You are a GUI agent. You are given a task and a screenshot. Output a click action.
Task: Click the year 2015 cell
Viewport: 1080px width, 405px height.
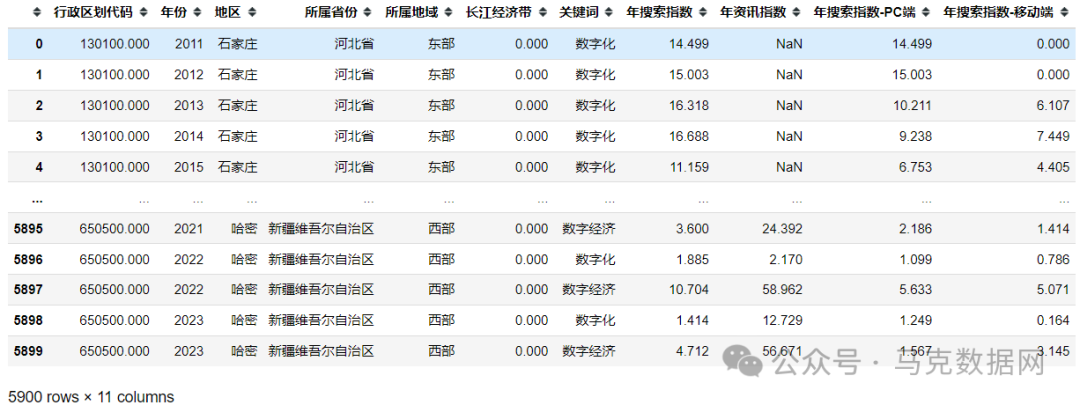coord(189,167)
